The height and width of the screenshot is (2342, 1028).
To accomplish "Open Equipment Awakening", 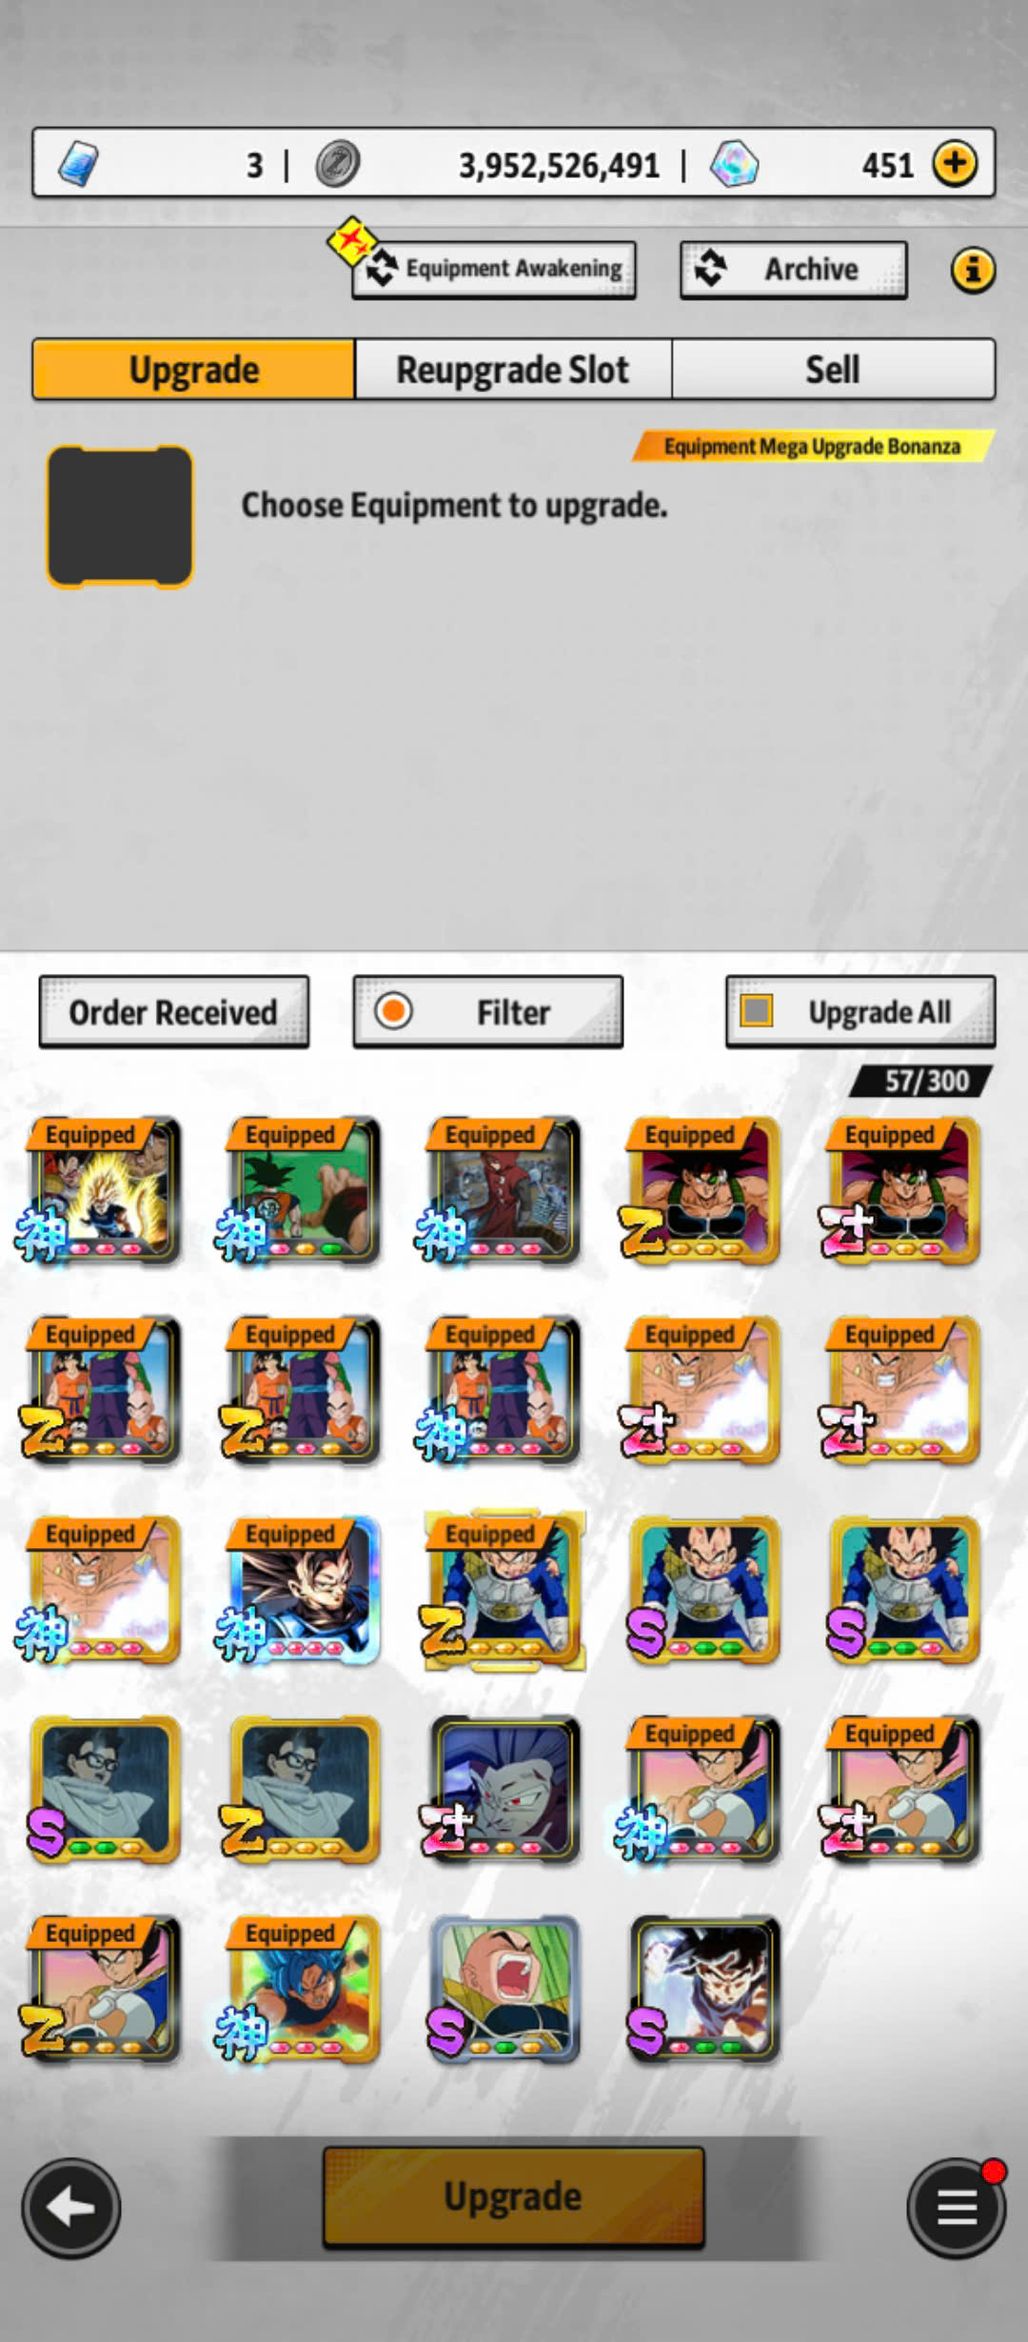I will tap(494, 269).
